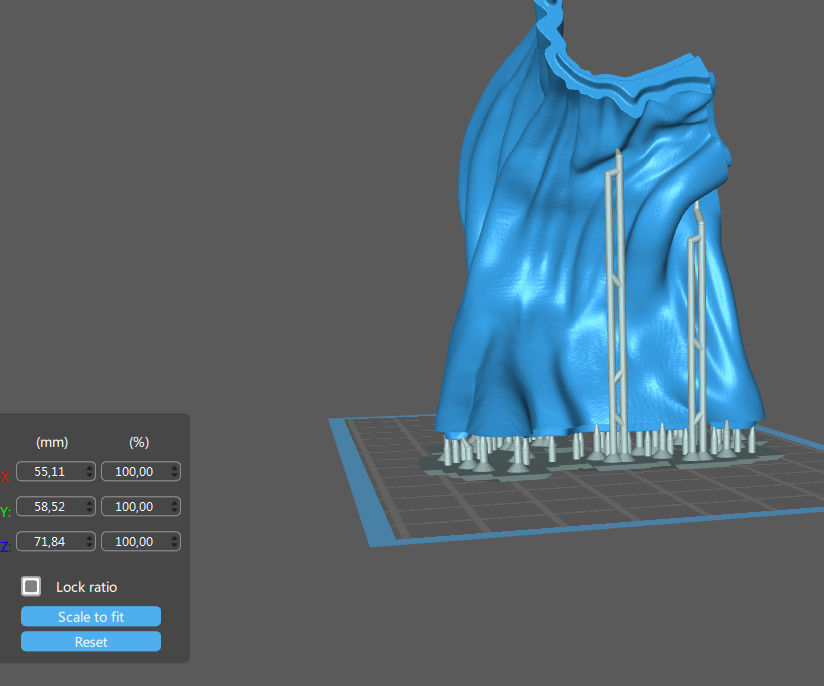The width and height of the screenshot is (824, 686).
Task: Click the X size field showing 55,11
Action: click(49, 471)
